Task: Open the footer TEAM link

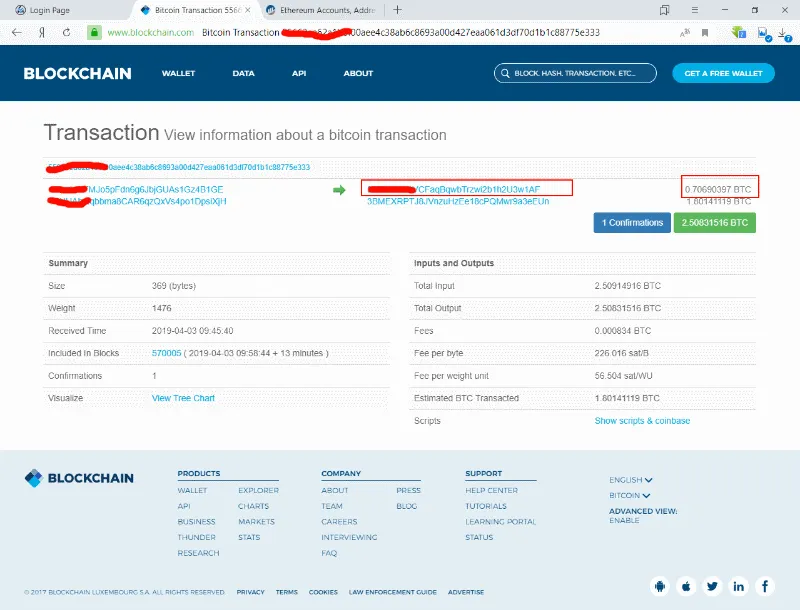Action: click(x=332, y=506)
